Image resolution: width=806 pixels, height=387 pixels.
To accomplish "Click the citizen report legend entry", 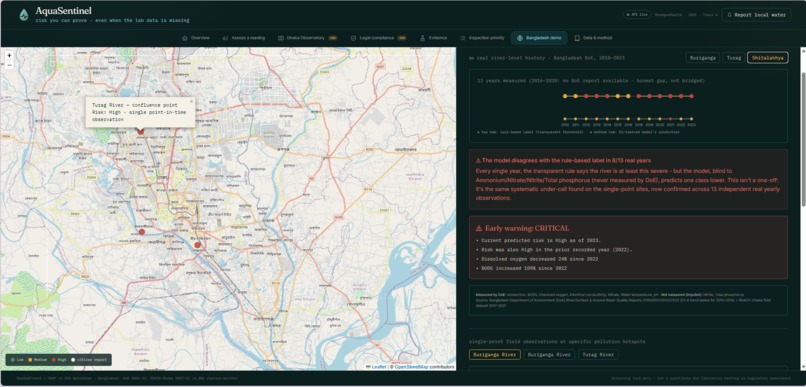I will 90,360.
